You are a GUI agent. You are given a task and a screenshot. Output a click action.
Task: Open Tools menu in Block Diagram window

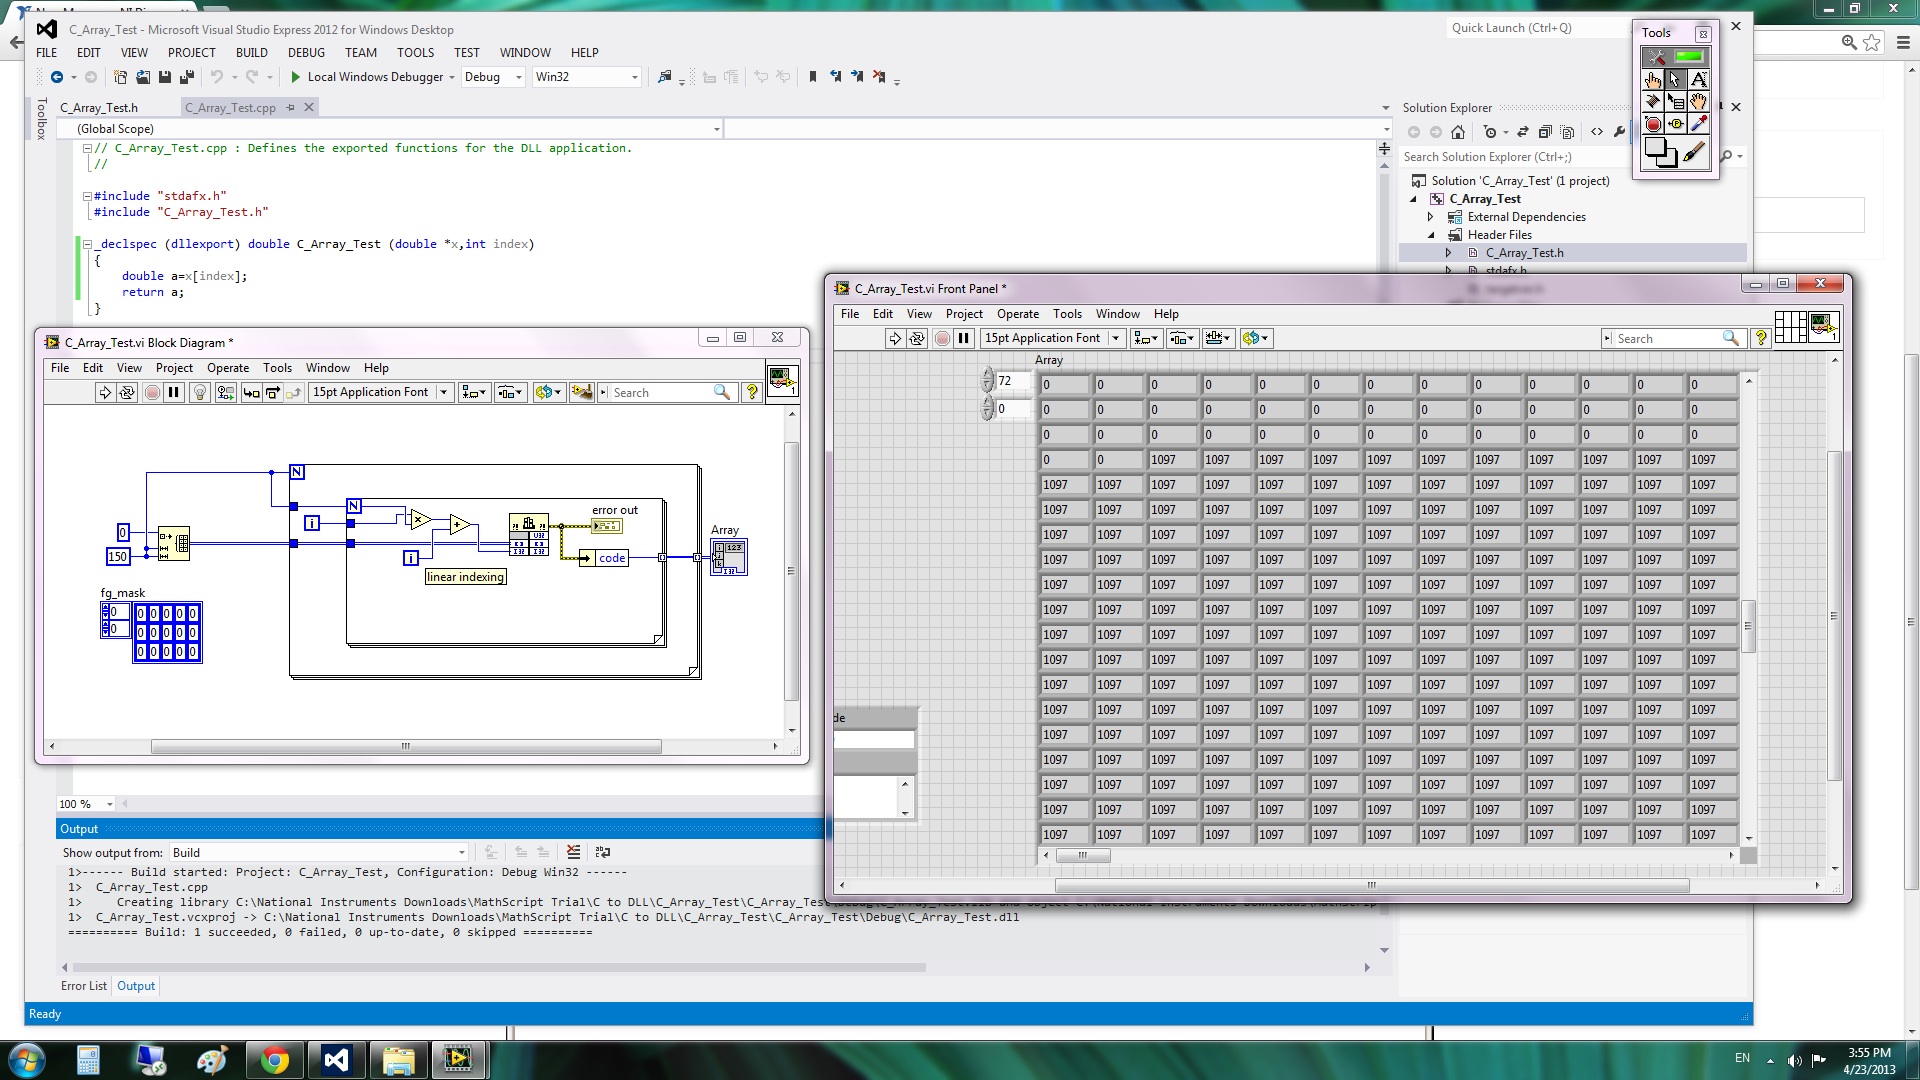(x=277, y=368)
